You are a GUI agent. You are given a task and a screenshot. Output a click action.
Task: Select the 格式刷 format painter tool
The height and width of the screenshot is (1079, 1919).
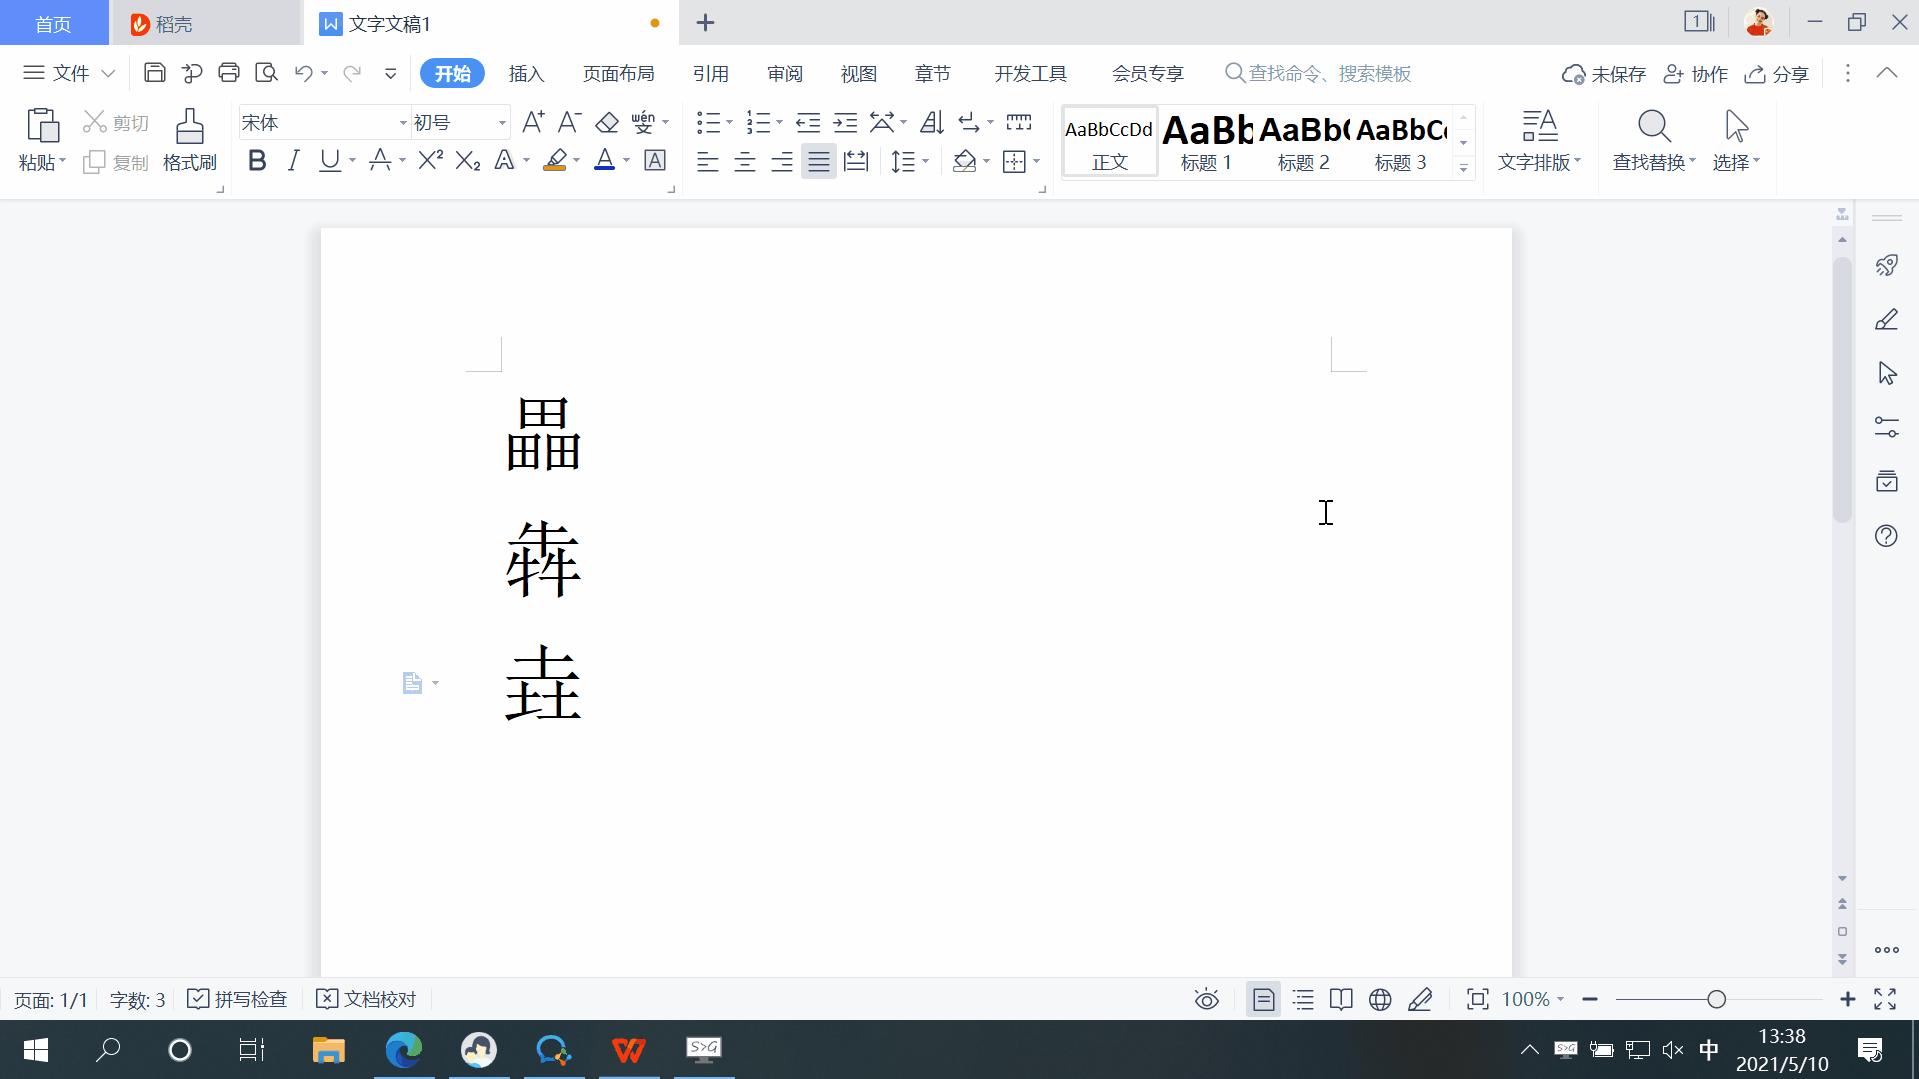[x=188, y=140]
